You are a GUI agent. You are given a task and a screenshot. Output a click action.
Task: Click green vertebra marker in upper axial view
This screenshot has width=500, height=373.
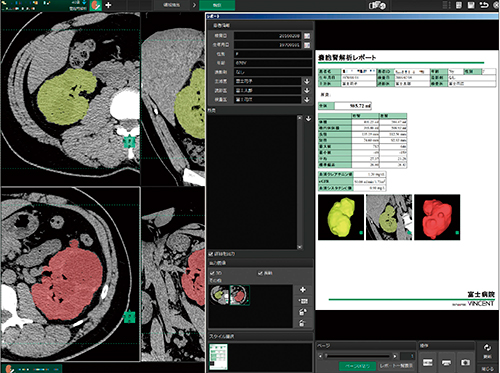point(129,142)
